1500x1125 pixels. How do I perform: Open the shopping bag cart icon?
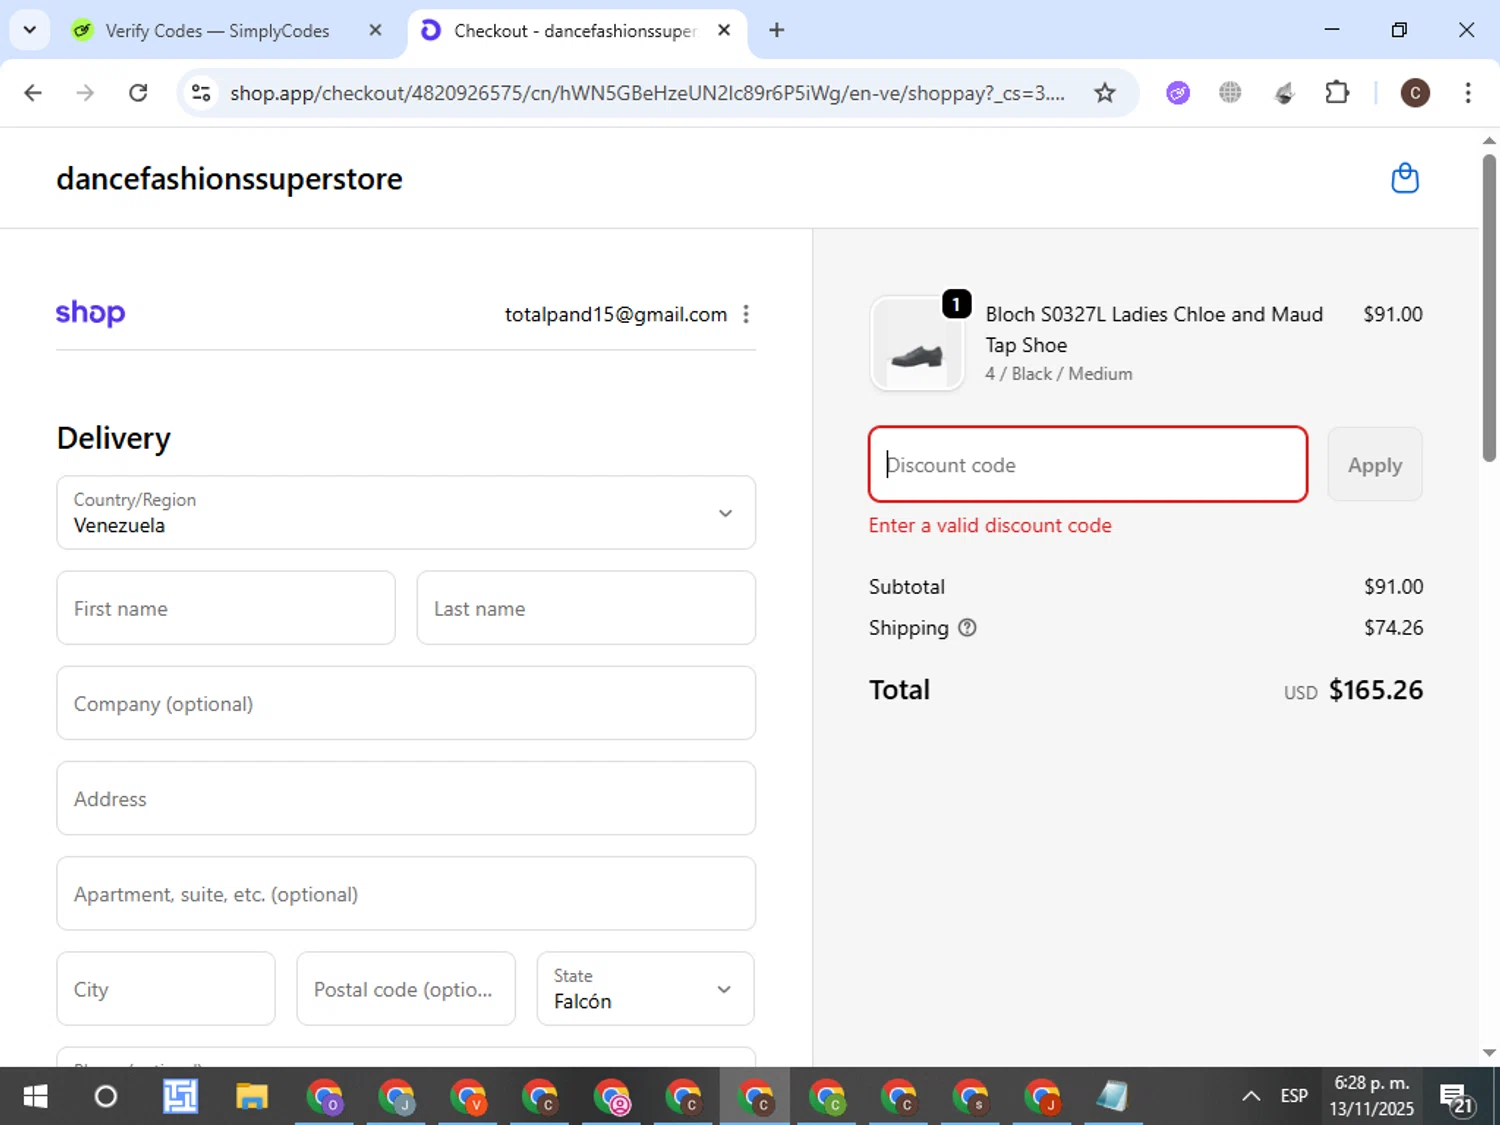tap(1405, 178)
